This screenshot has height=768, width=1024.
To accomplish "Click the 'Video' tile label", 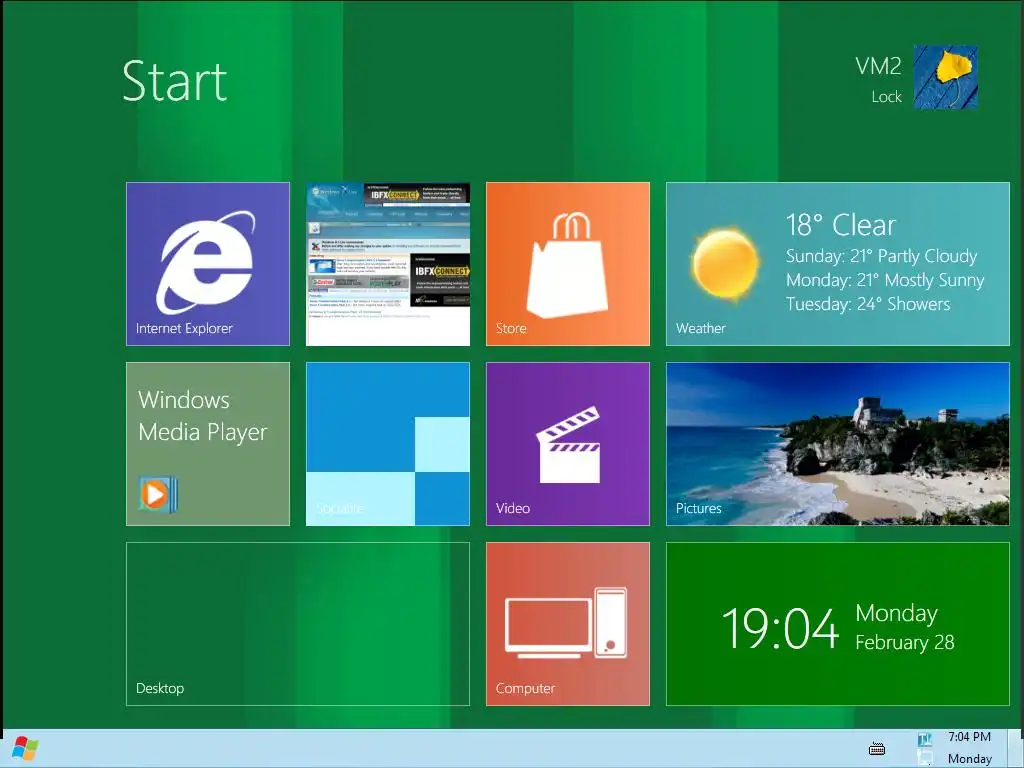I will 513,508.
